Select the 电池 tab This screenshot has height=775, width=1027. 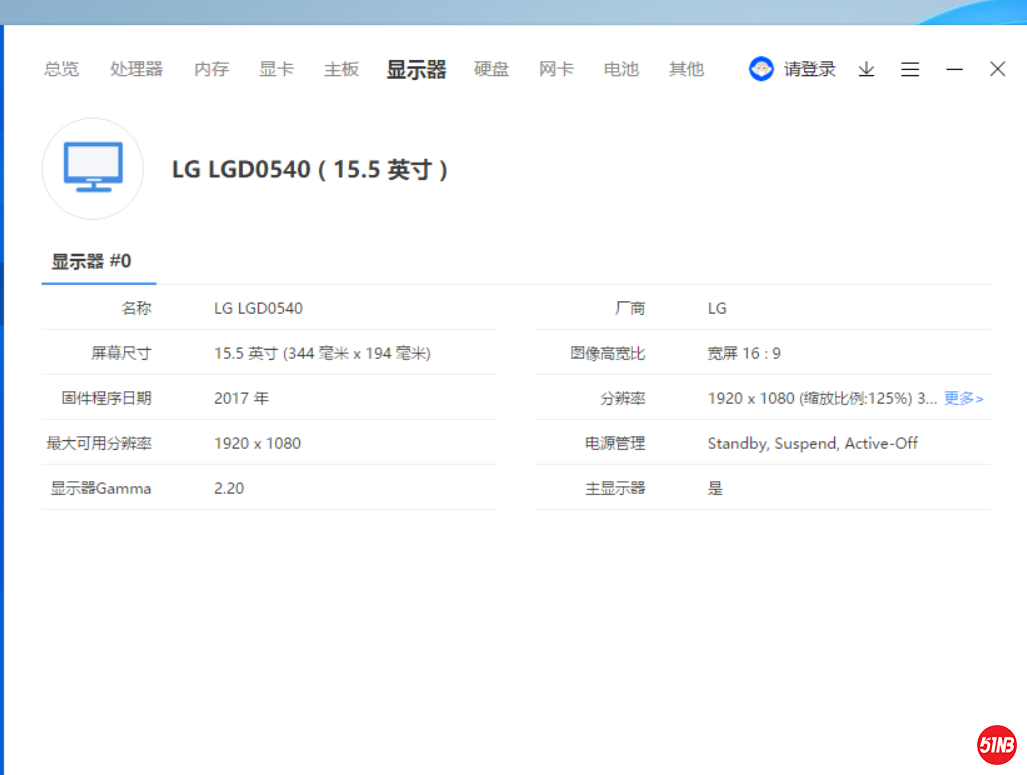(621, 69)
